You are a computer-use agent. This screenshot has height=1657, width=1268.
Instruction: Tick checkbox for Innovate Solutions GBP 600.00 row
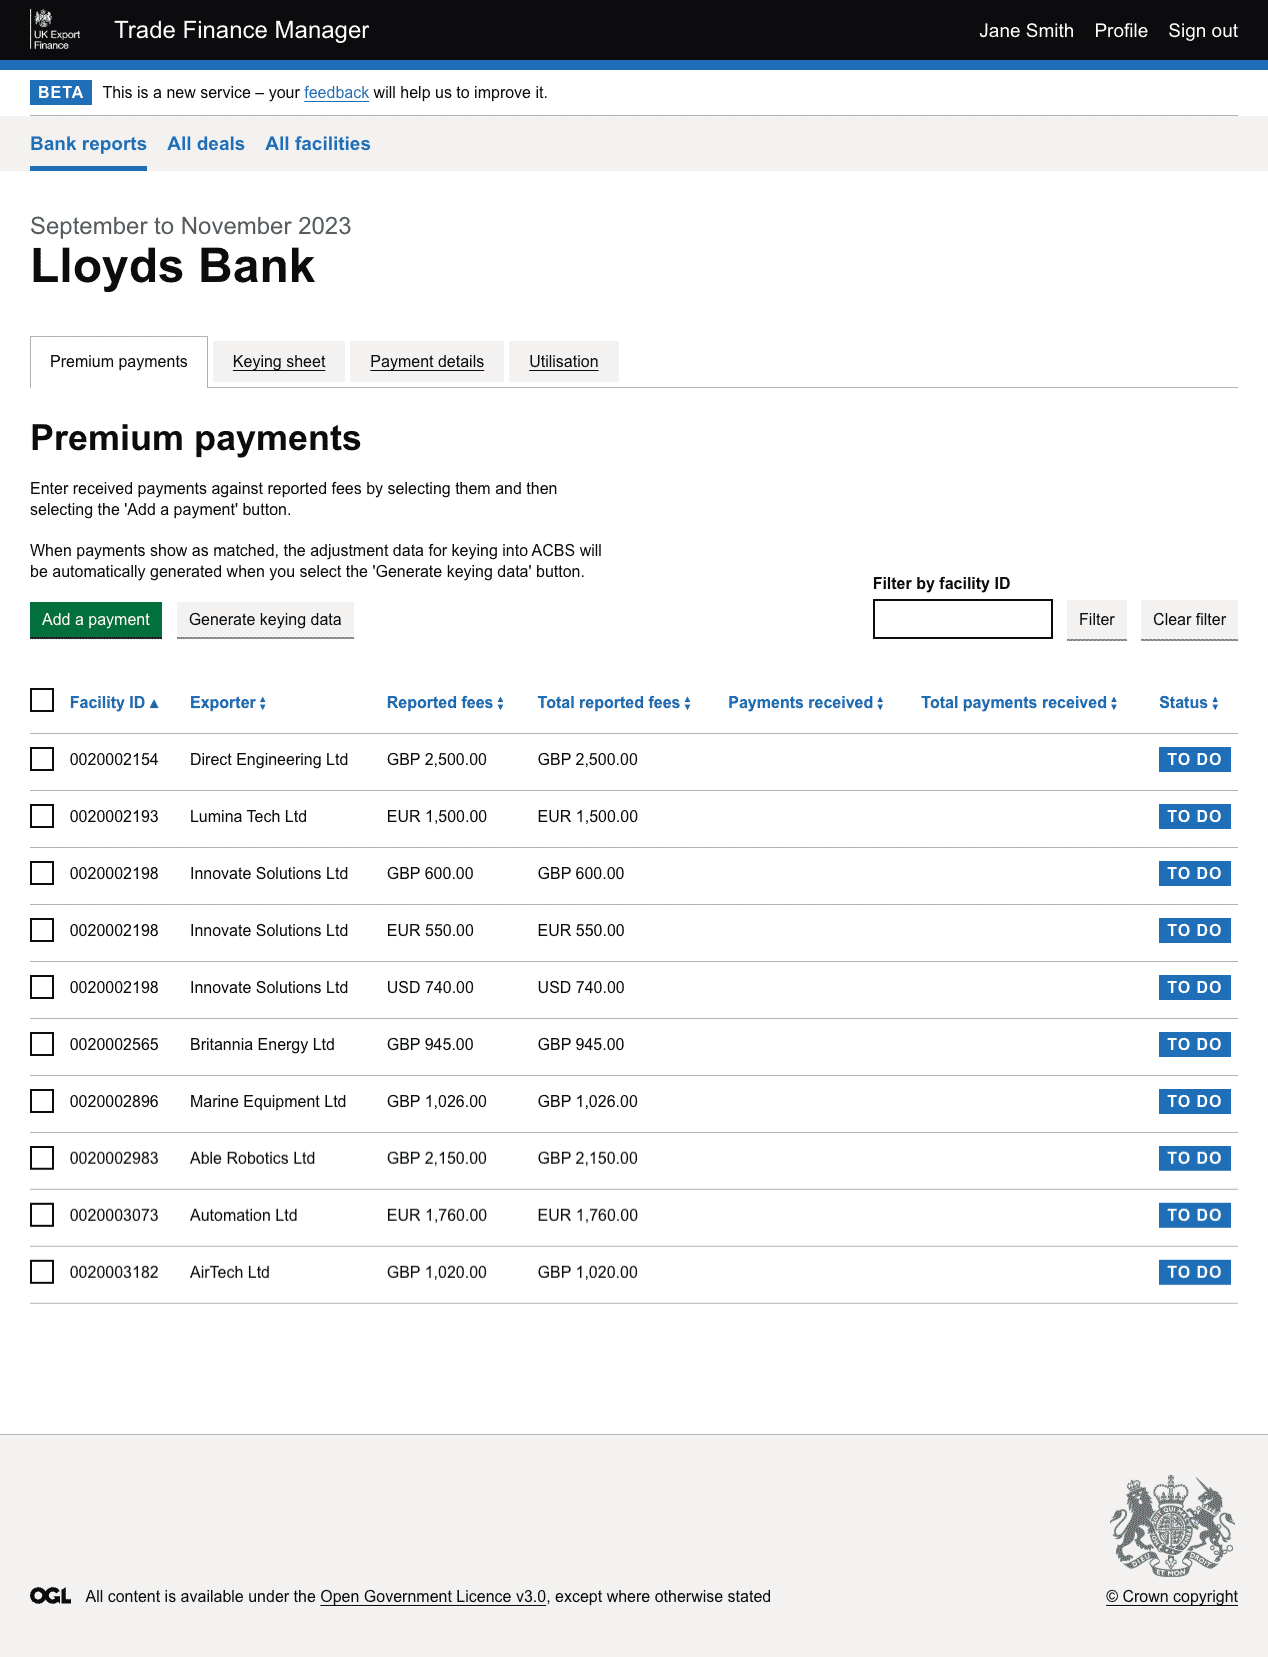(x=42, y=873)
